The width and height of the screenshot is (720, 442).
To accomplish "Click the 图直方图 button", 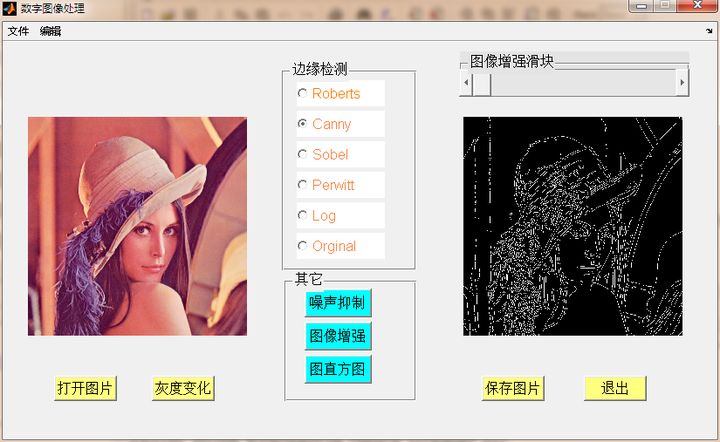I will click(338, 369).
